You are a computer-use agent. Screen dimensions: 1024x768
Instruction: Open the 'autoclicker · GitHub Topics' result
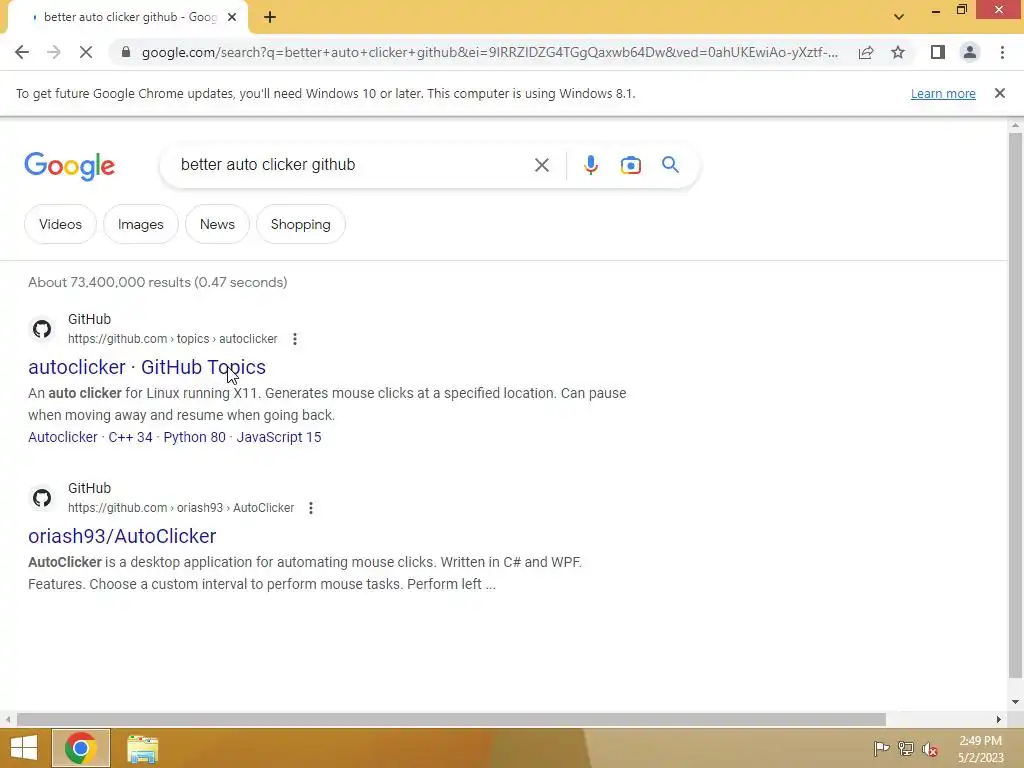tap(147, 367)
